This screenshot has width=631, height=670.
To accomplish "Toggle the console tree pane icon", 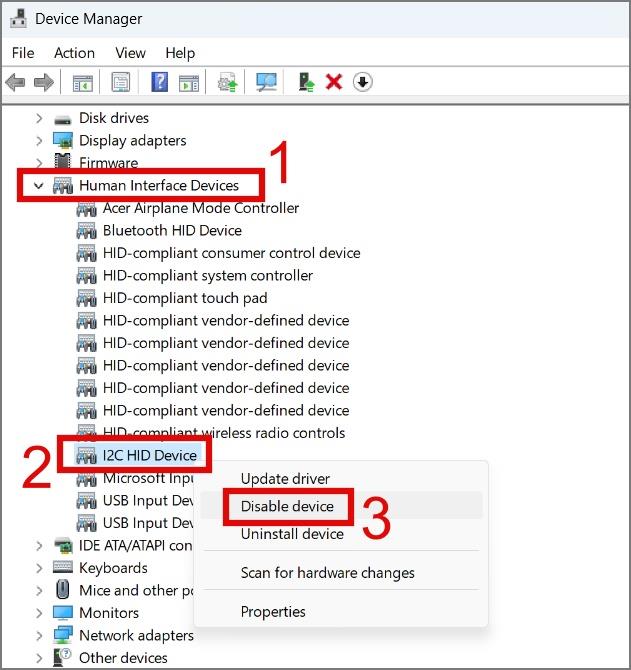I will tap(82, 82).
